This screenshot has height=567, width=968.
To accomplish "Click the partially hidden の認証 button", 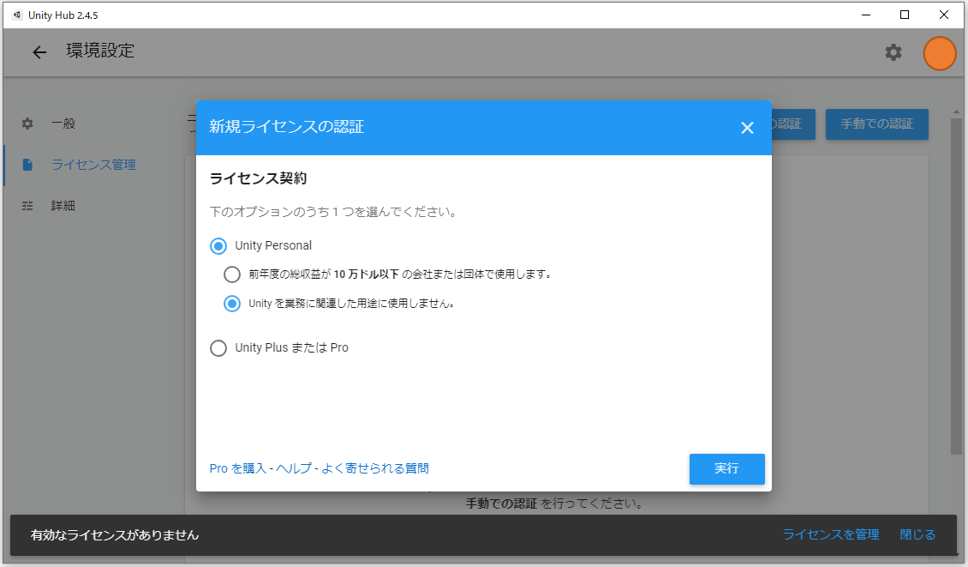I will [x=793, y=124].
